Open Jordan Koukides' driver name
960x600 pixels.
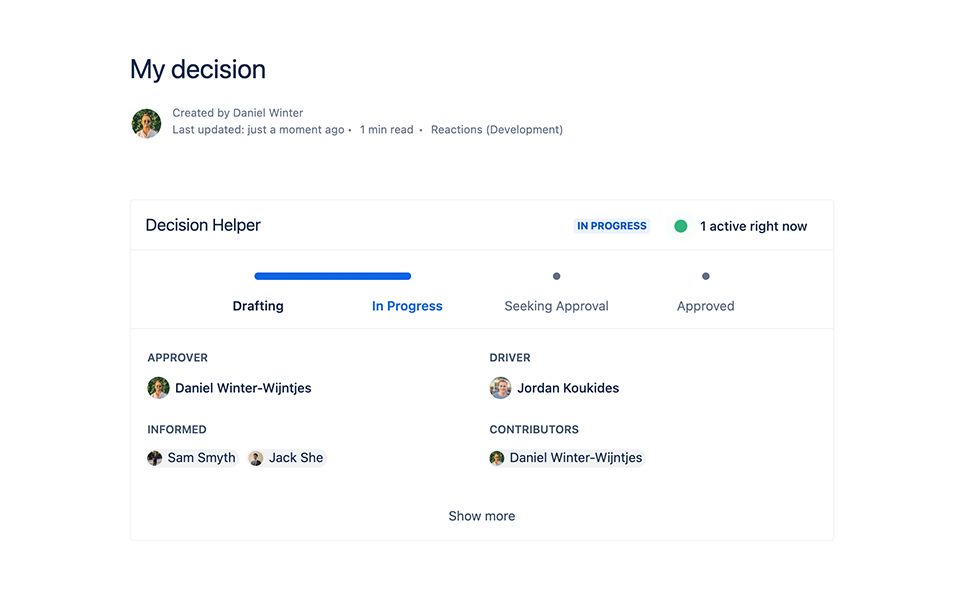568,388
